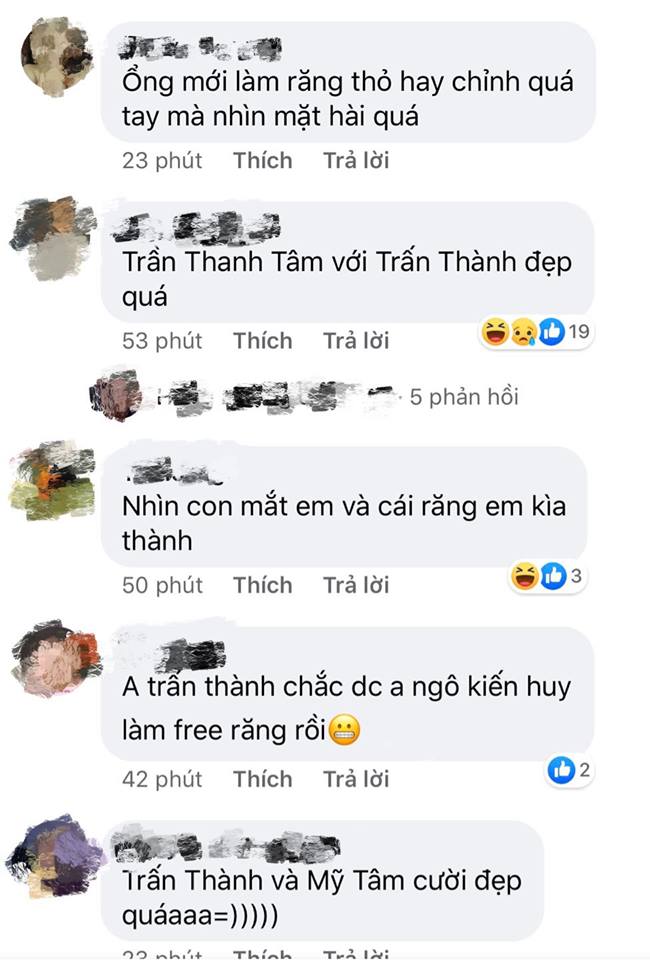Click the grimacing emoji in the ngô kiến huy comment
This screenshot has height=960, width=650.
(345, 730)
